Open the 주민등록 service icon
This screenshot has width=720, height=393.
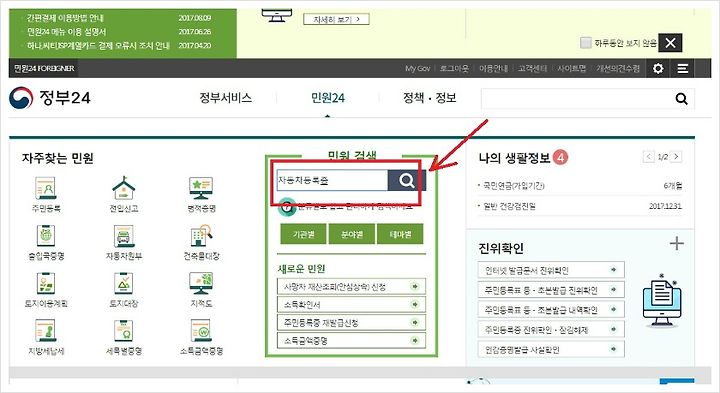(46, 189)
